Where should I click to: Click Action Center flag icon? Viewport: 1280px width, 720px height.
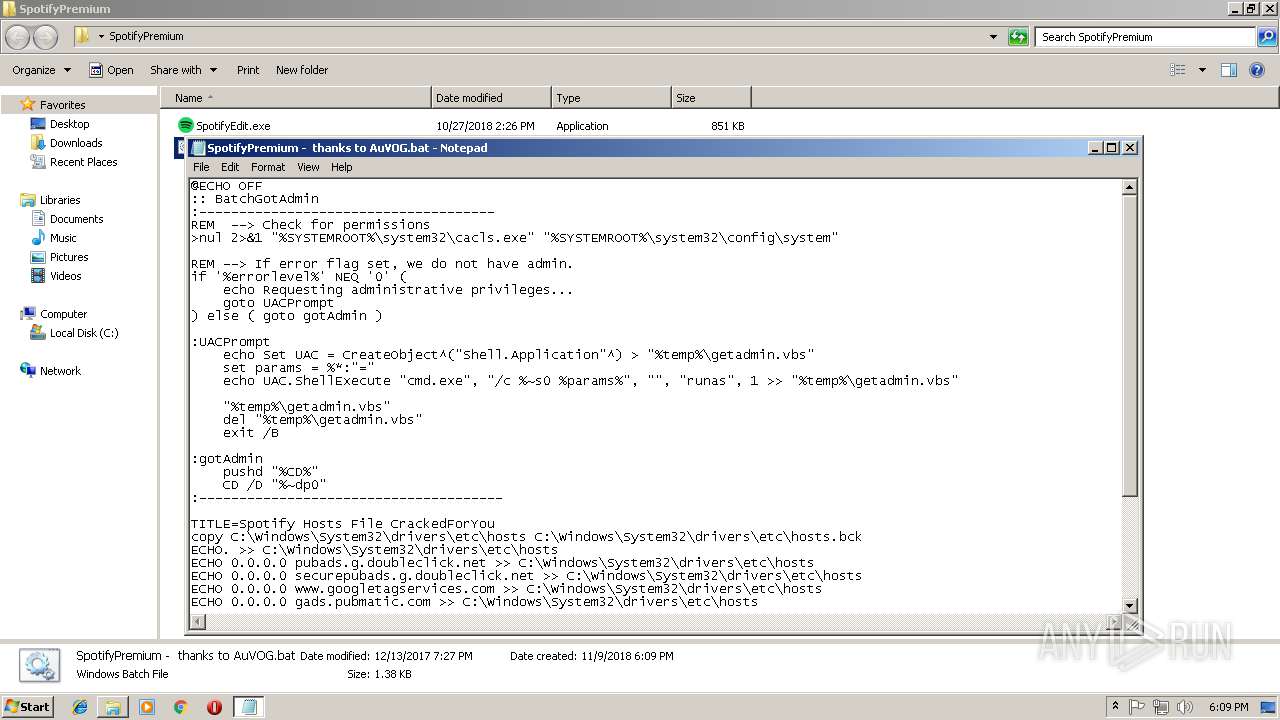pyautogui.click(x=1139, y=707)
